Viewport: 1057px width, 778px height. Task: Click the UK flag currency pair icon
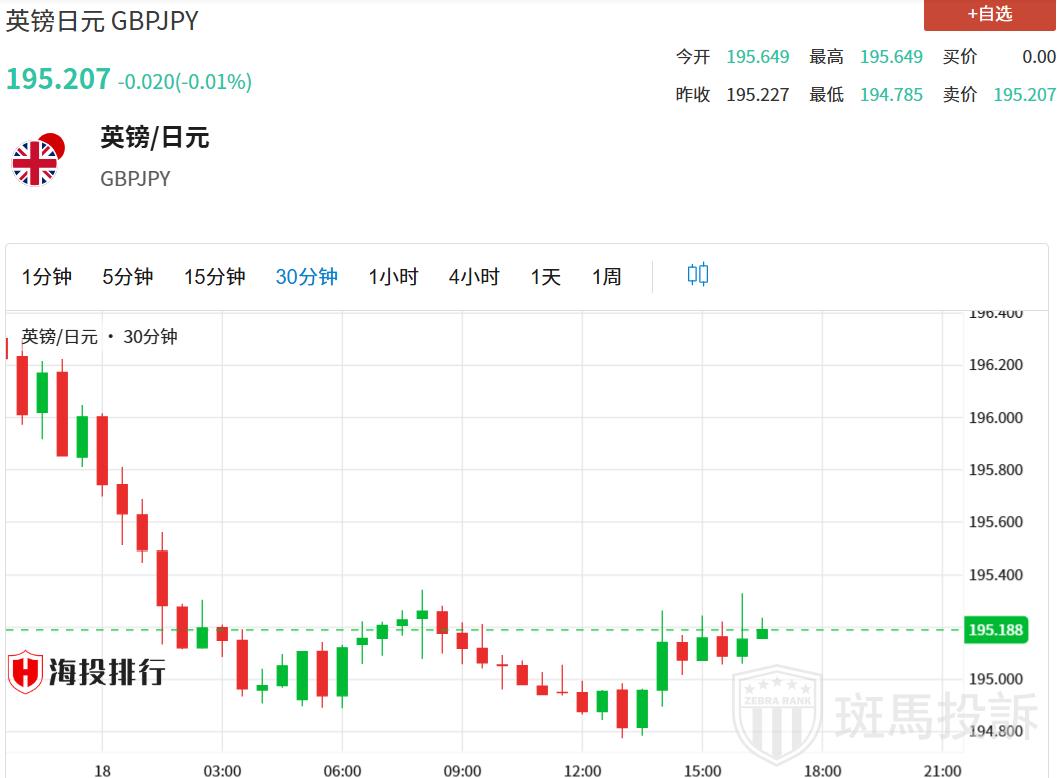[37, 160]
